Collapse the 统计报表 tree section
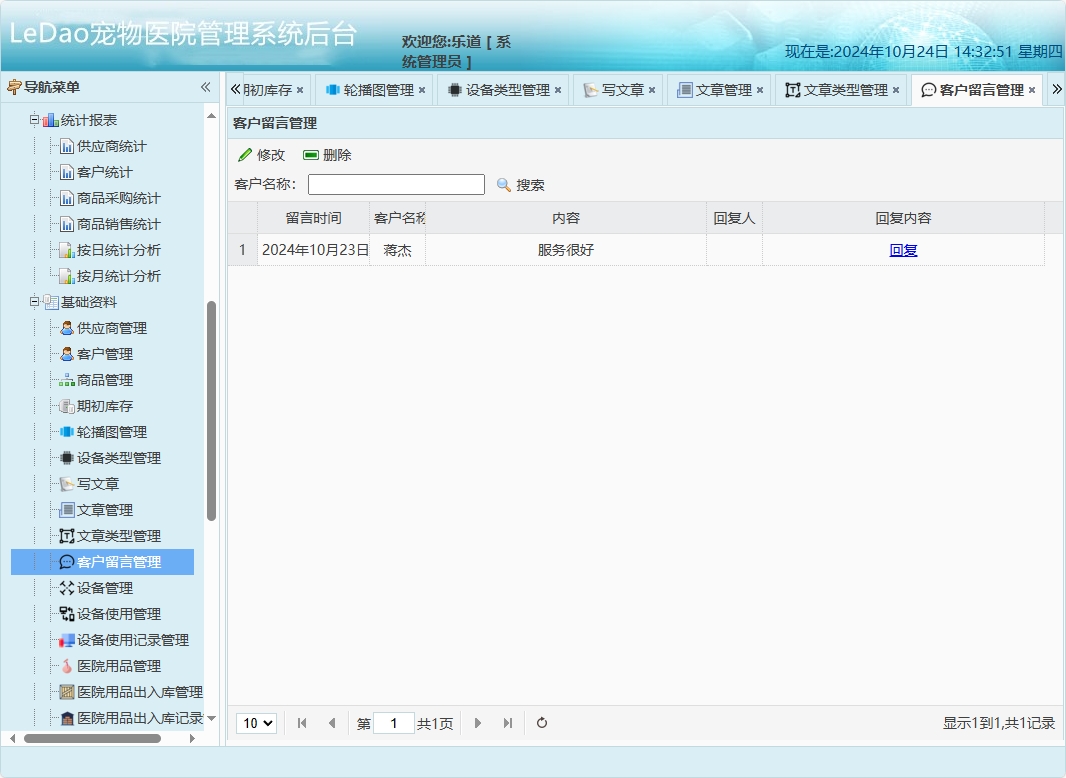This screenshot has height=778, width=1066. pyautogui.click(x=32, y=119)
